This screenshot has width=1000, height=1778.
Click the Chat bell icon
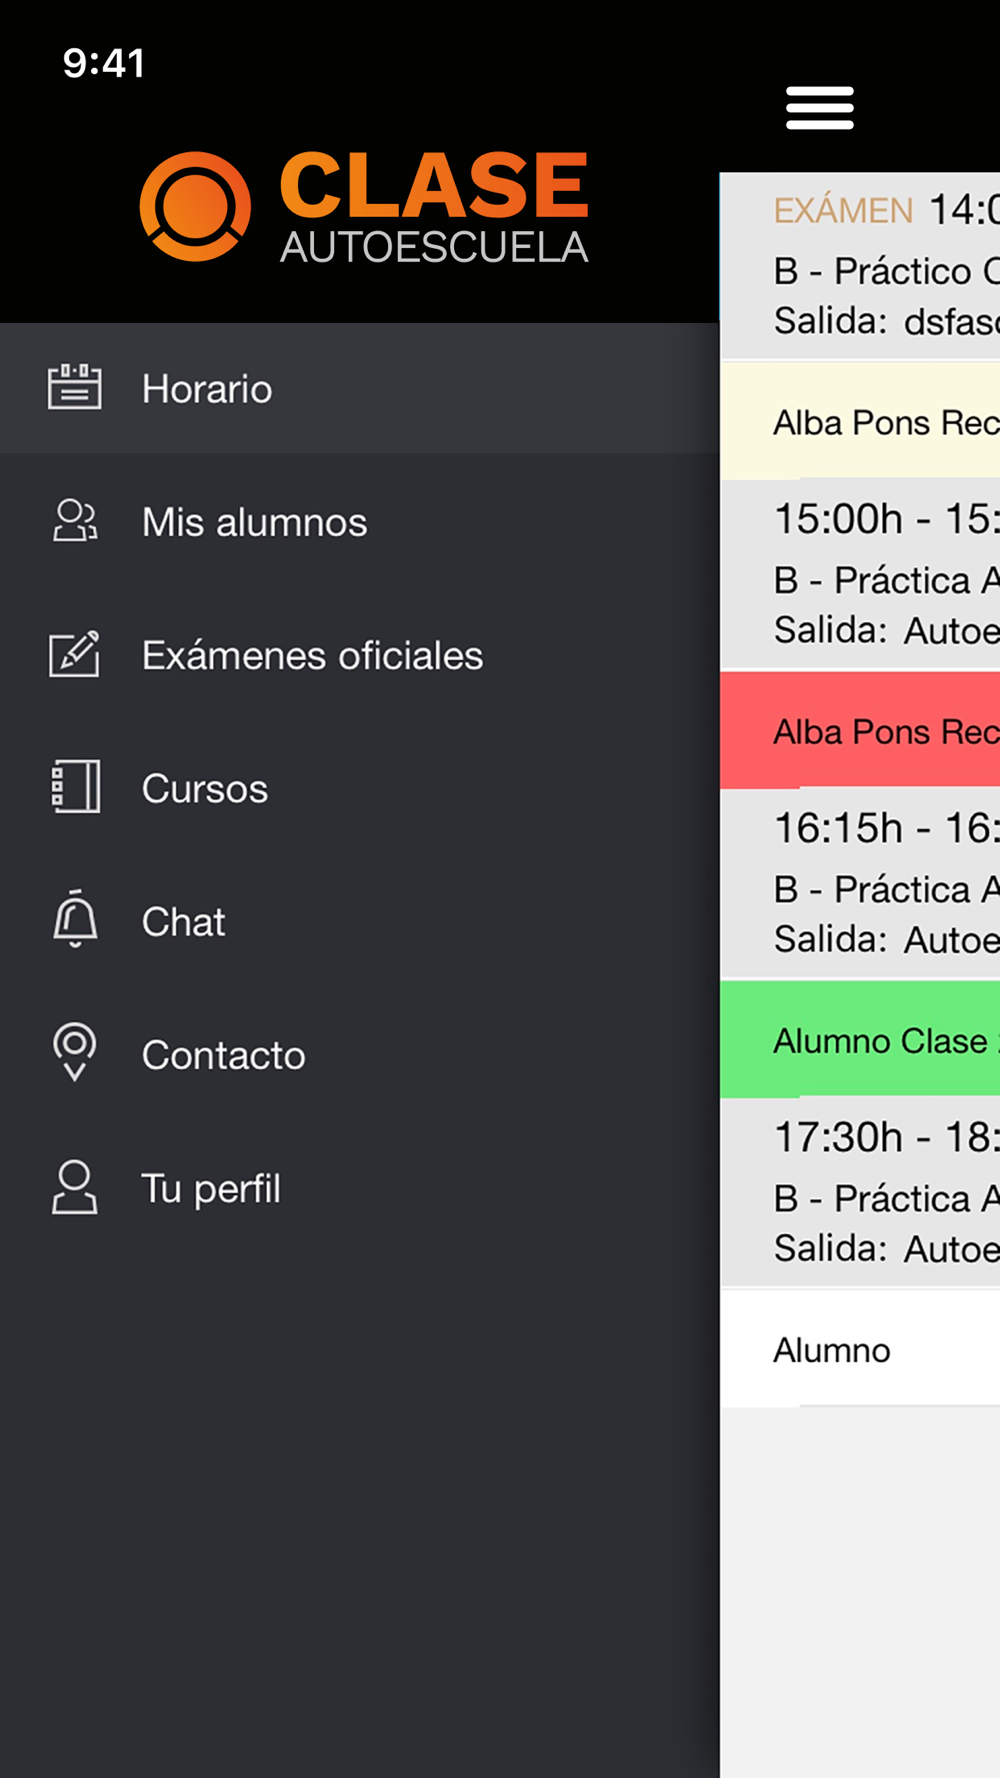(x=75, y=918)
